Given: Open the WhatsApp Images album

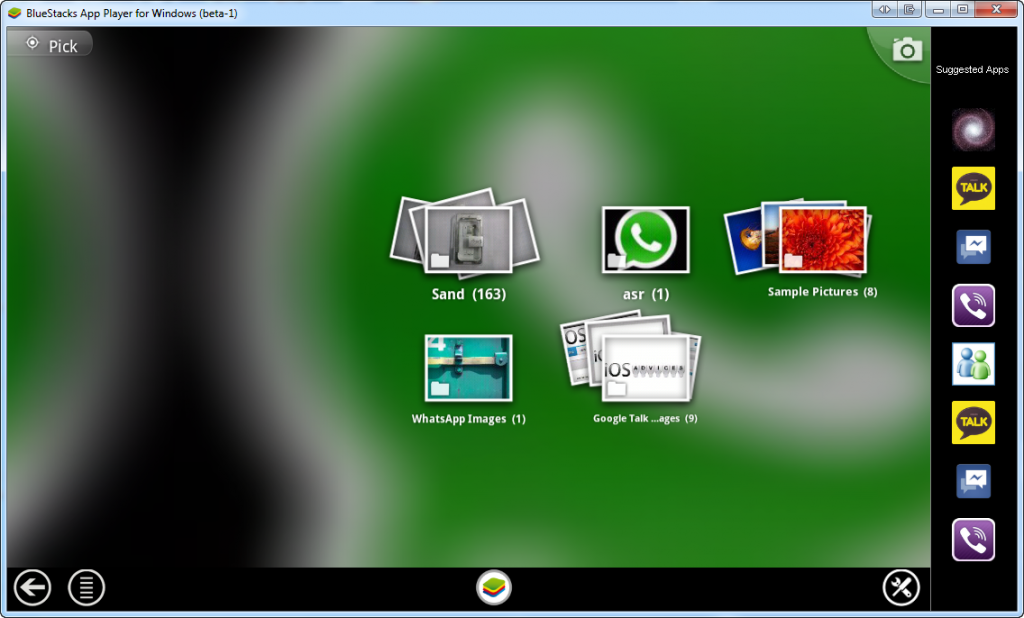Looking at the screenshot, I should point(468,378).
